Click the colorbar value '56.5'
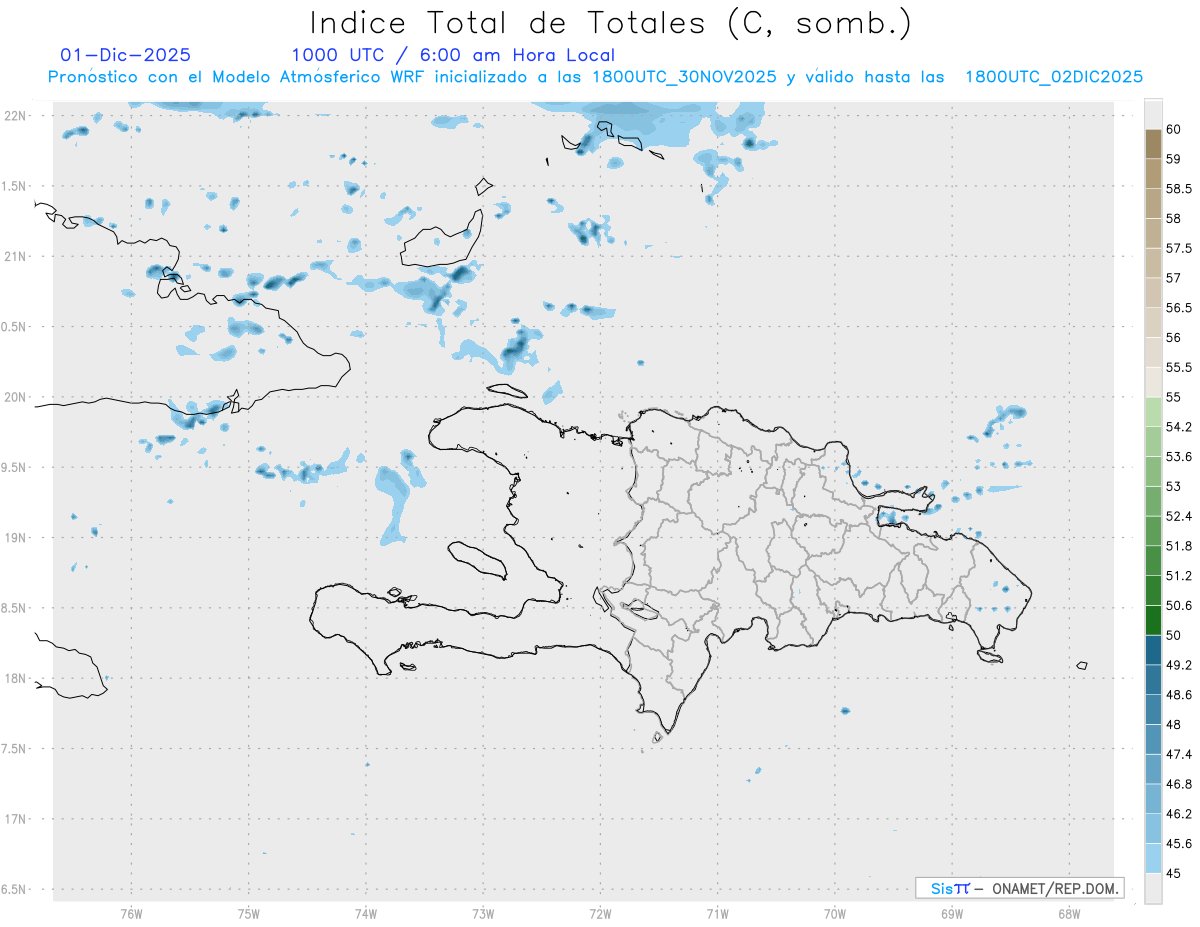Viewport: 1200px width, 927px height. pyautogui.click(x=1178, y=308)
